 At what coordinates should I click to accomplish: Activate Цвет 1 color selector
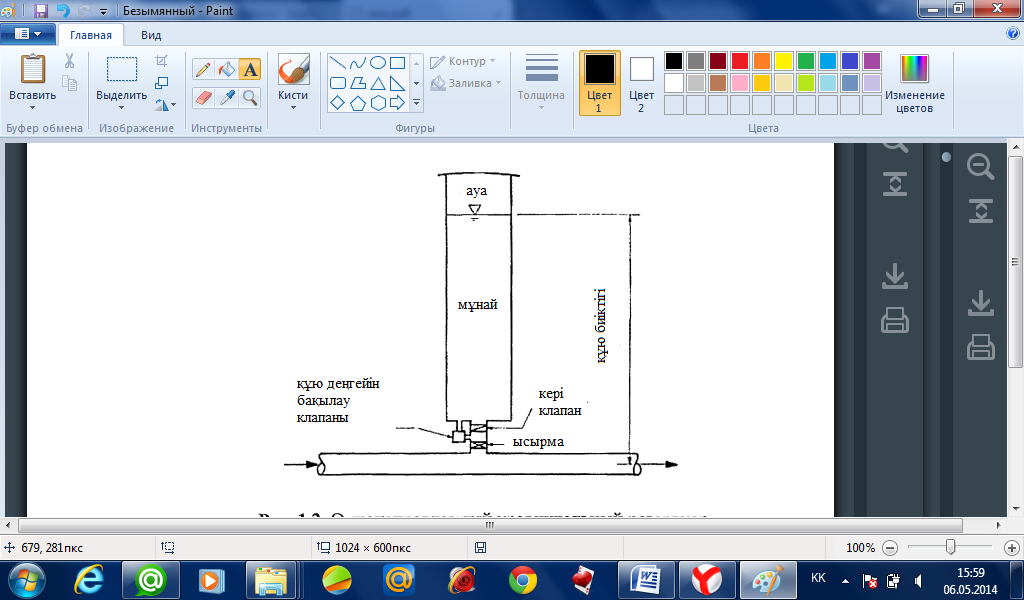tap(600, 84)
